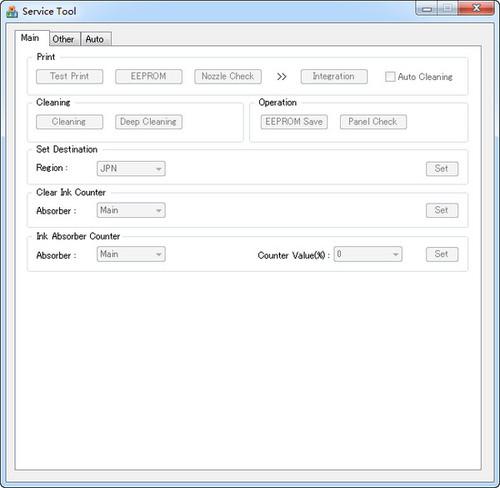500x488 pixels.
Task: Expand the Counter Value(%) dropdown
Action: click(x=368, y=254)
